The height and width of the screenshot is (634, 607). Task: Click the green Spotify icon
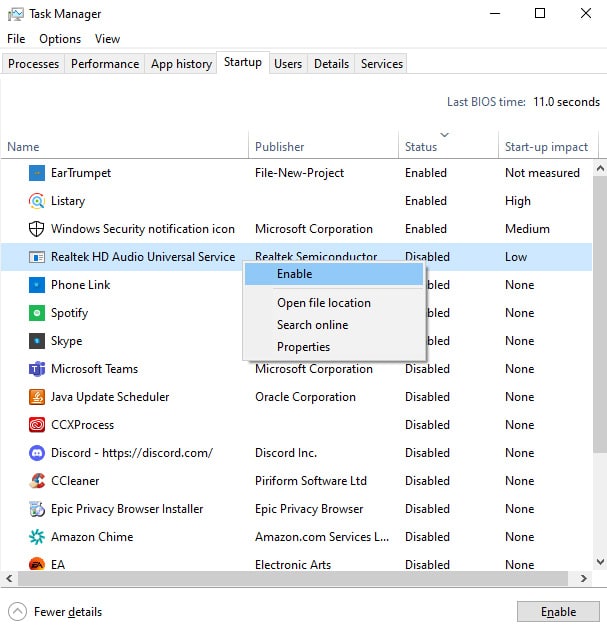[x=37, y=313]
